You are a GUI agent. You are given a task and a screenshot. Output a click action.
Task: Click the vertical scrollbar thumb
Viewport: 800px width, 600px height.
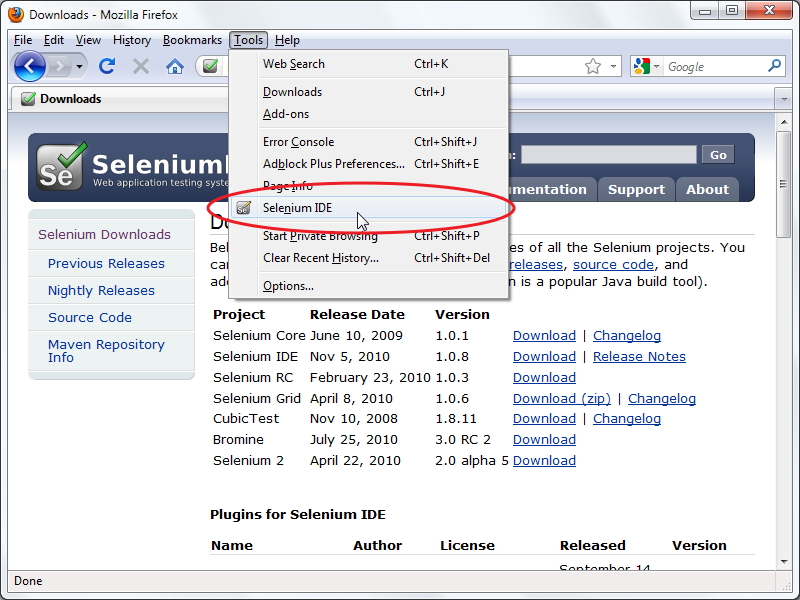784,184
